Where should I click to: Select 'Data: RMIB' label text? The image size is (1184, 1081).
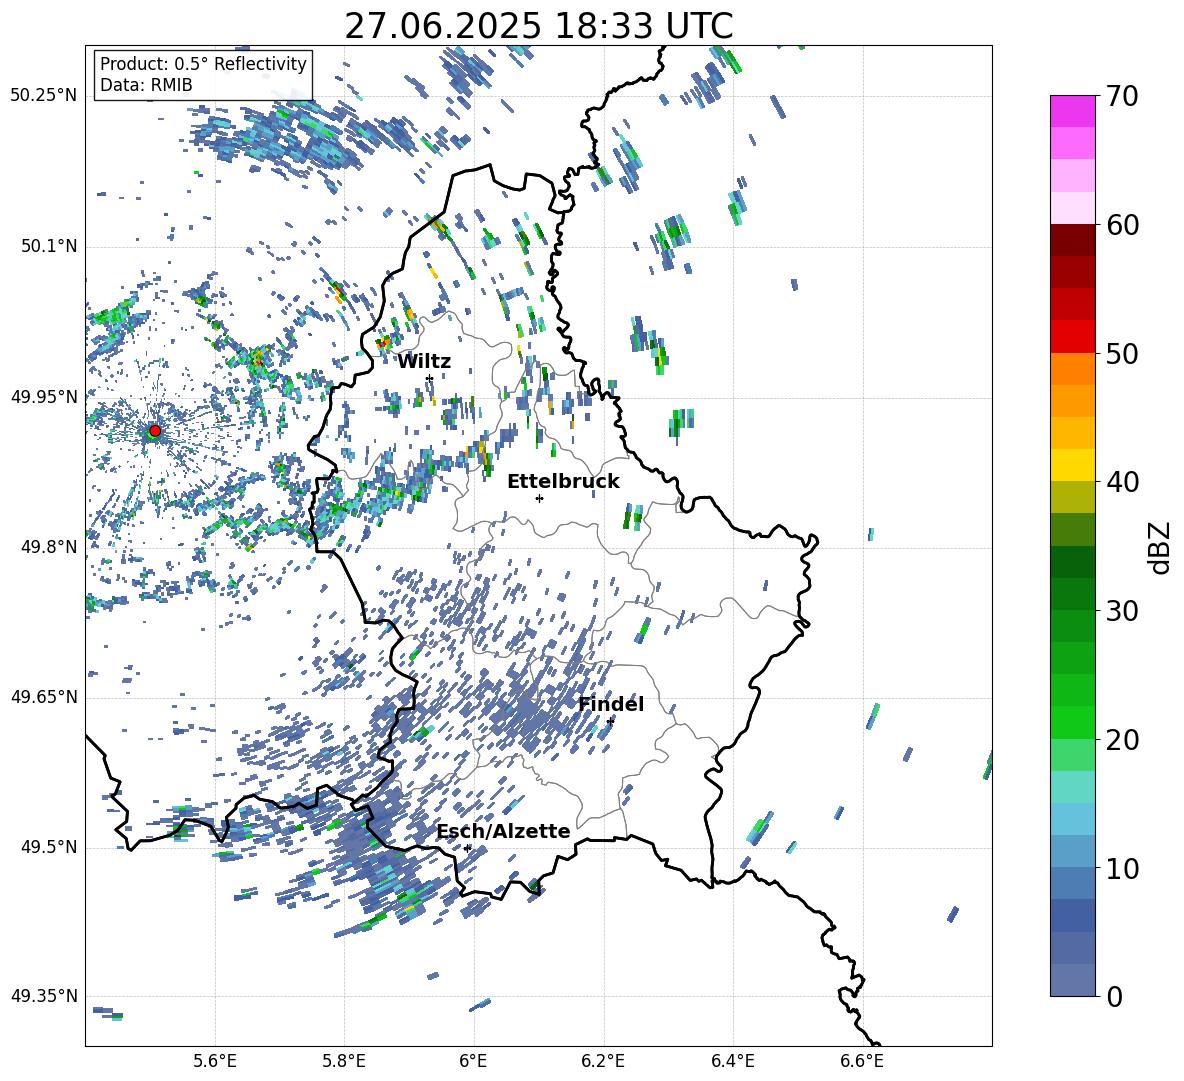point(146,85)
